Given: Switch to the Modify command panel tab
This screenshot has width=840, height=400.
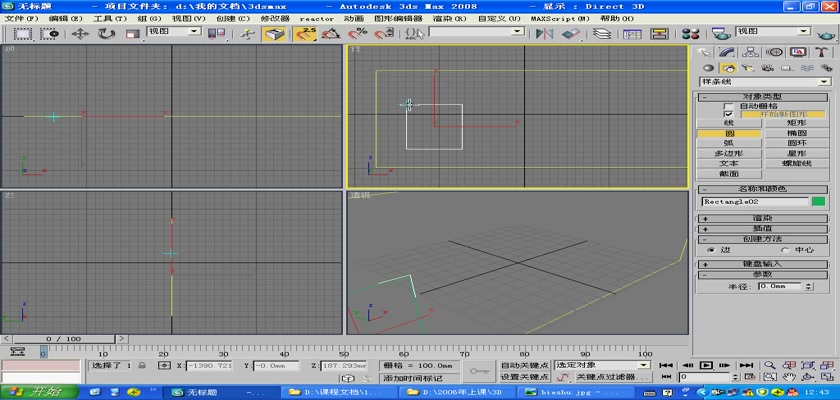Looking at the screenshot, I should (726, 52).
